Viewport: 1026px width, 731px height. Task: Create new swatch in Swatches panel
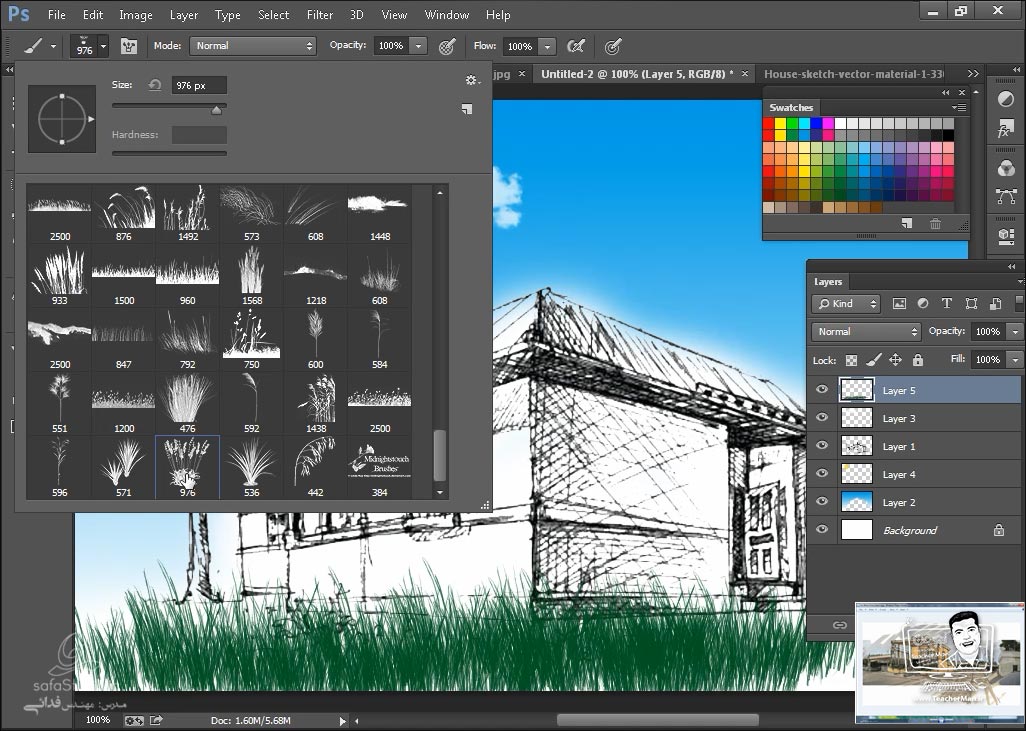coord(906,224)
